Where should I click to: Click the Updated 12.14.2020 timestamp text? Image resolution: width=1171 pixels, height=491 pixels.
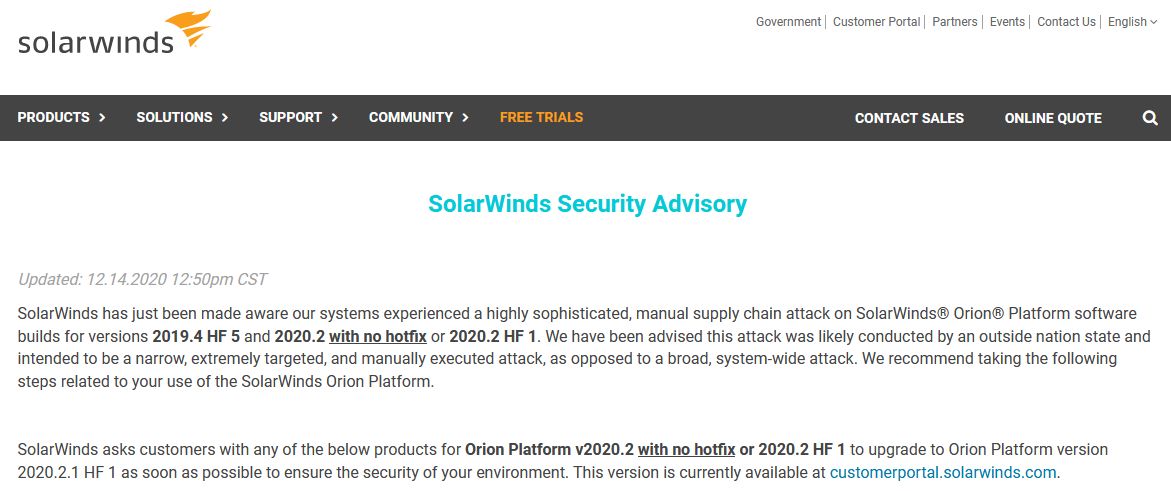coord(142,280)
